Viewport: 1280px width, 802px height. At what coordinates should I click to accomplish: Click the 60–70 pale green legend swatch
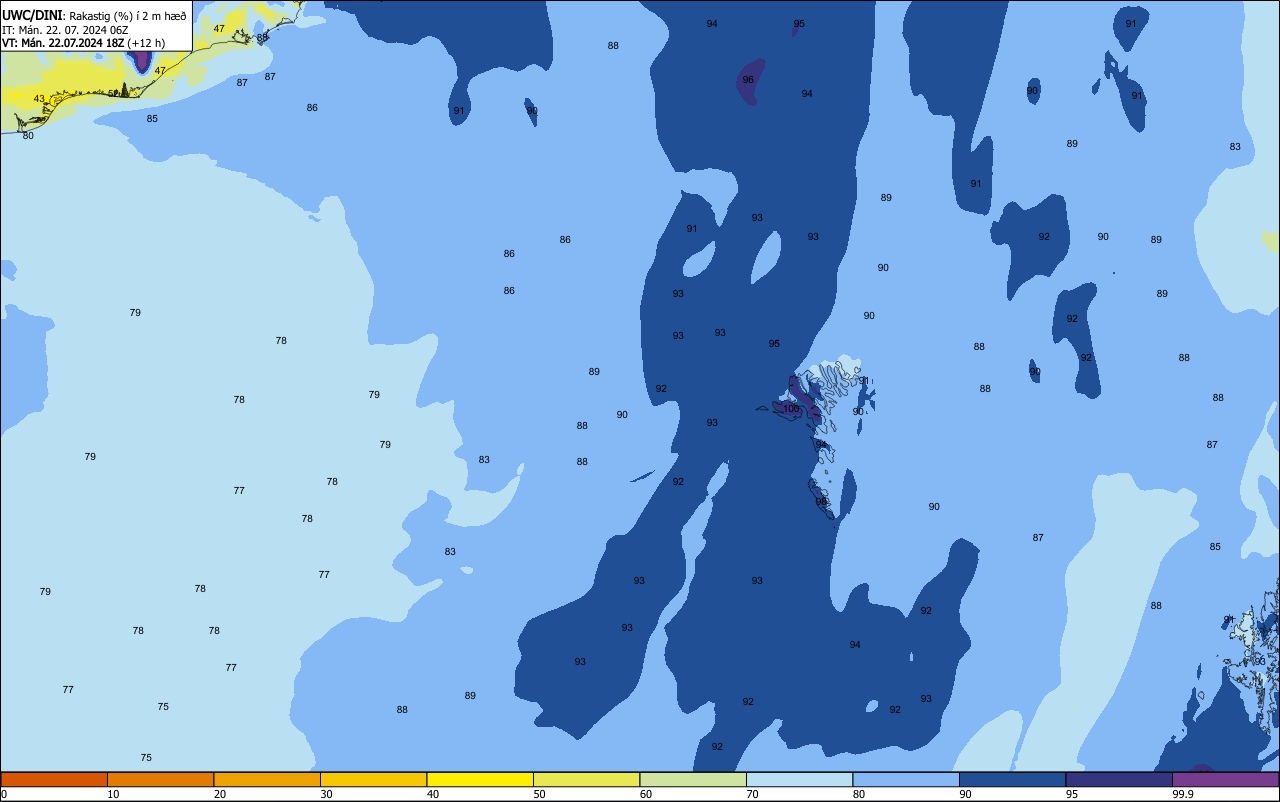(x=693, y=779)
